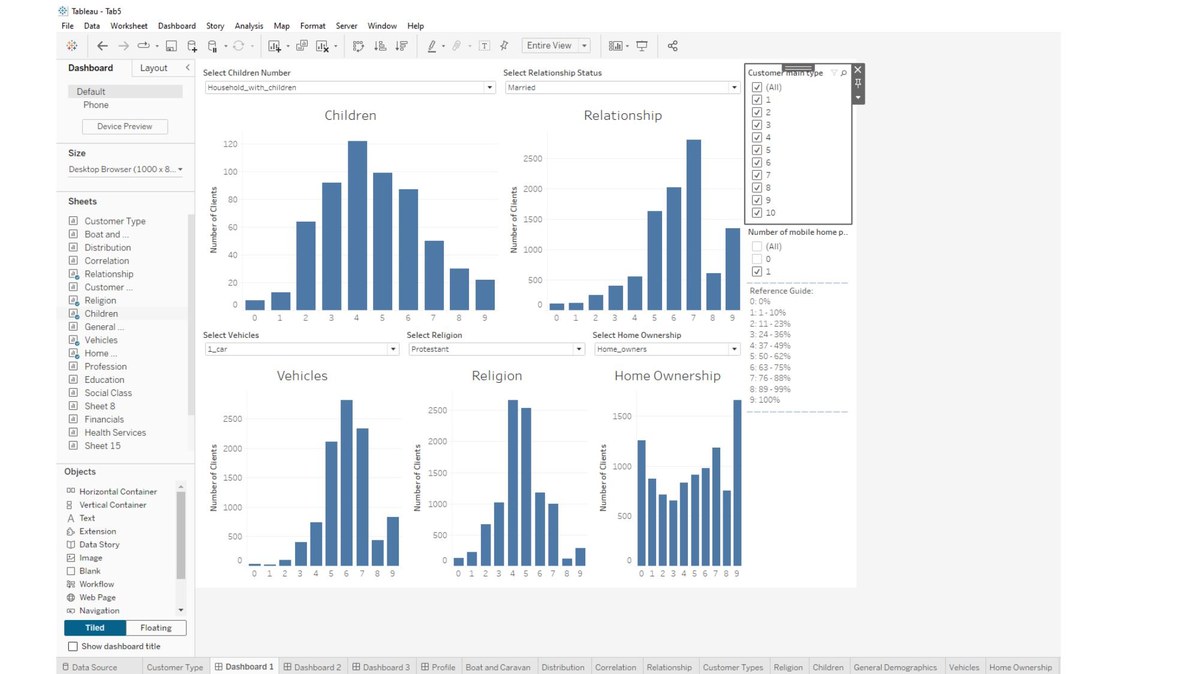Open the General Demographics sheet tab
Screen dimensions: 1200x674
tap(895, 667)
